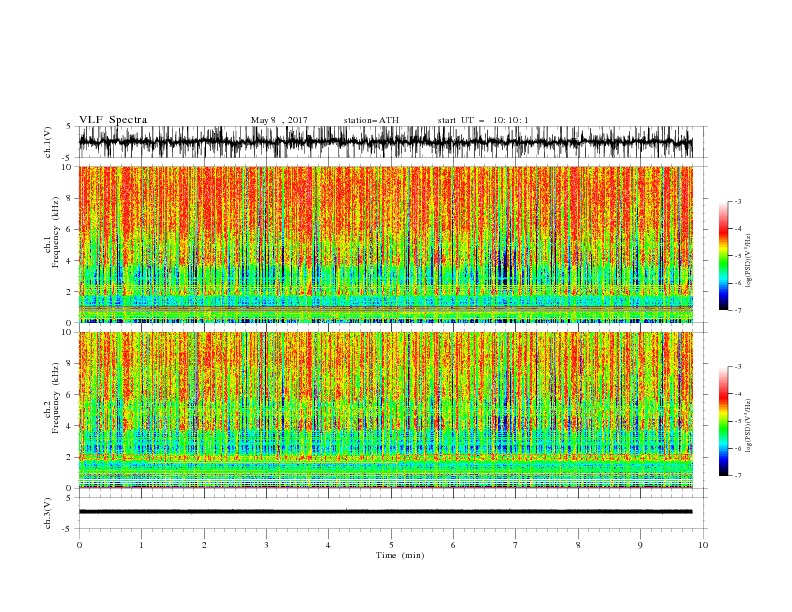
Task: Click inside the ch.1 spectrogram panel
Action: tap(385, 244)
